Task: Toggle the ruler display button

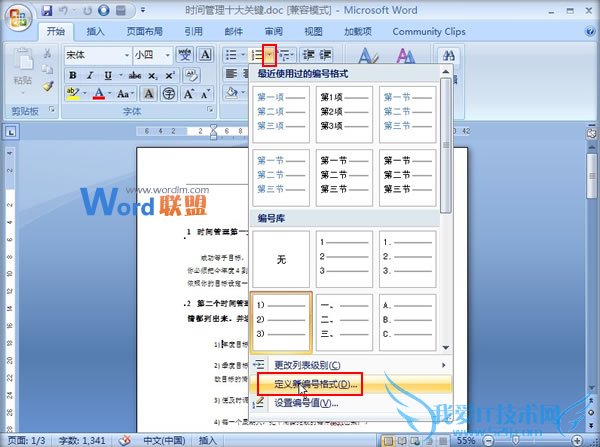Action: pyautogui.click(x=591, y=134)
